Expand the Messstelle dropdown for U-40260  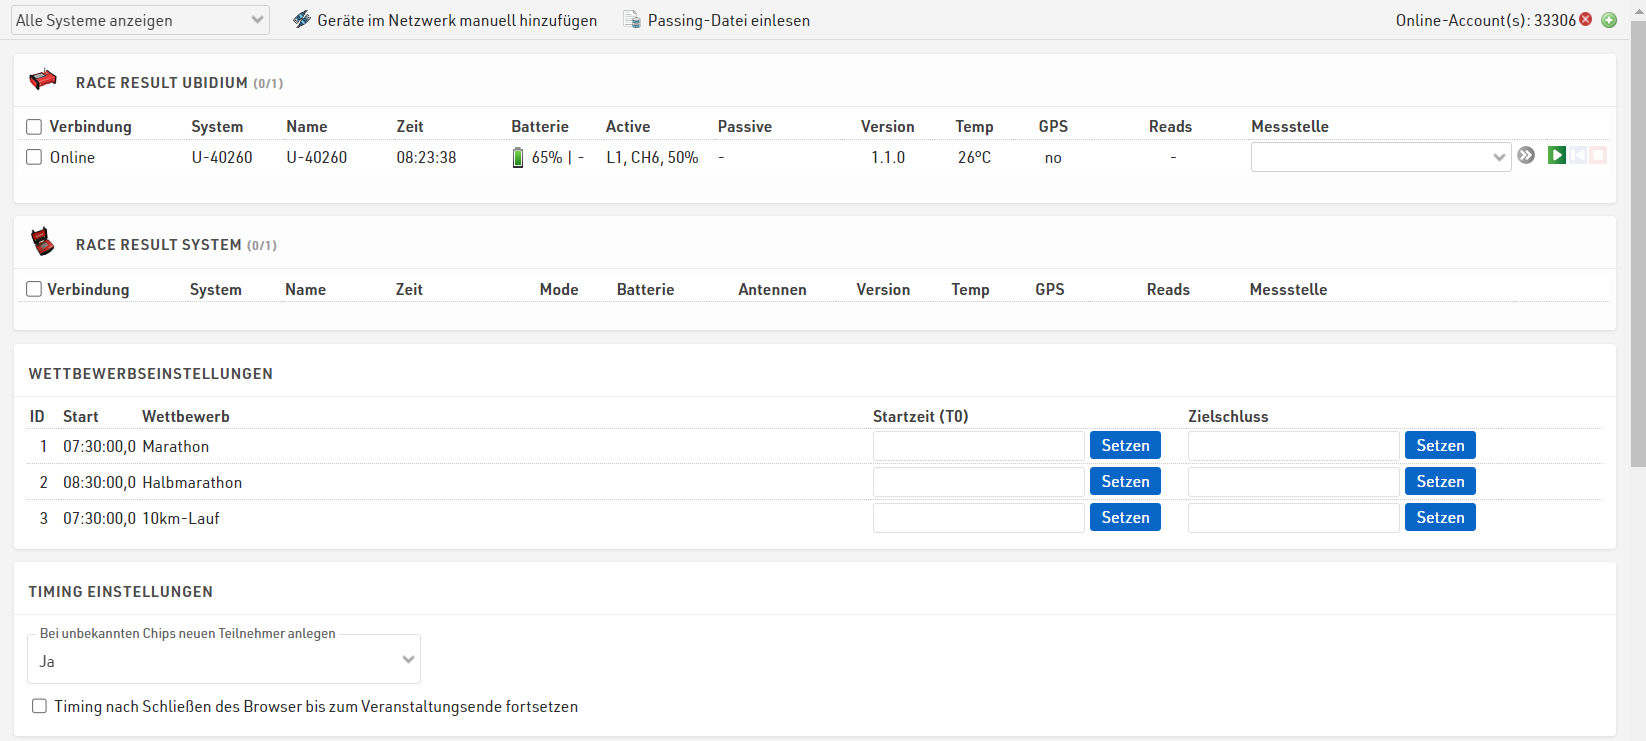1380,157
